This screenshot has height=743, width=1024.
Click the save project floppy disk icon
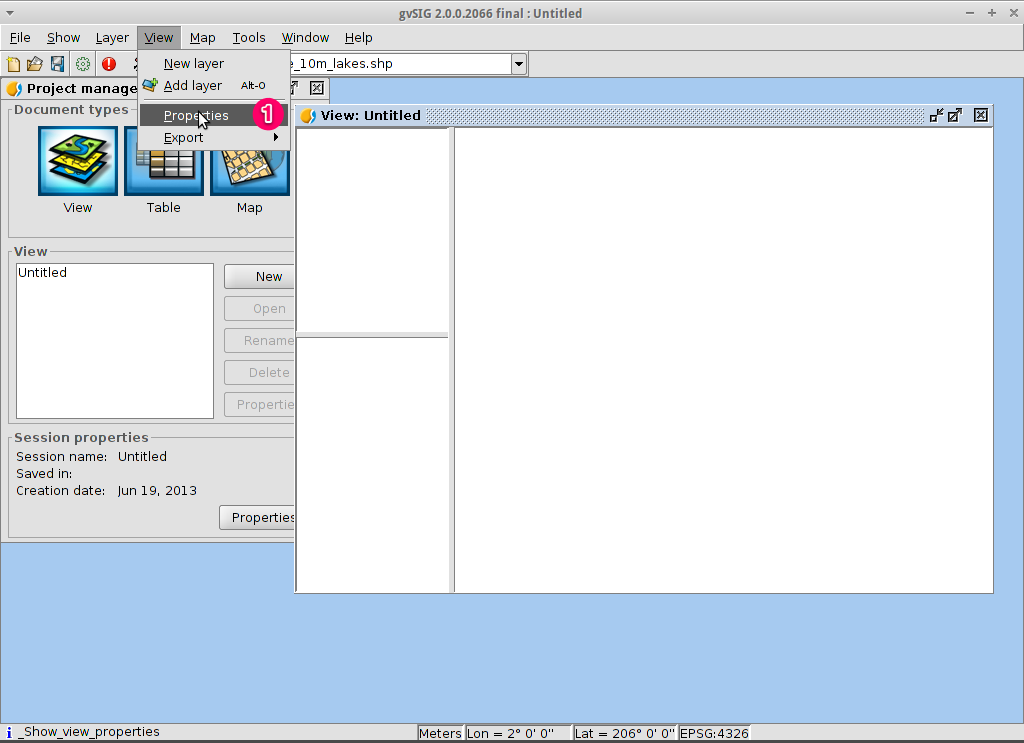pos(57,64)
